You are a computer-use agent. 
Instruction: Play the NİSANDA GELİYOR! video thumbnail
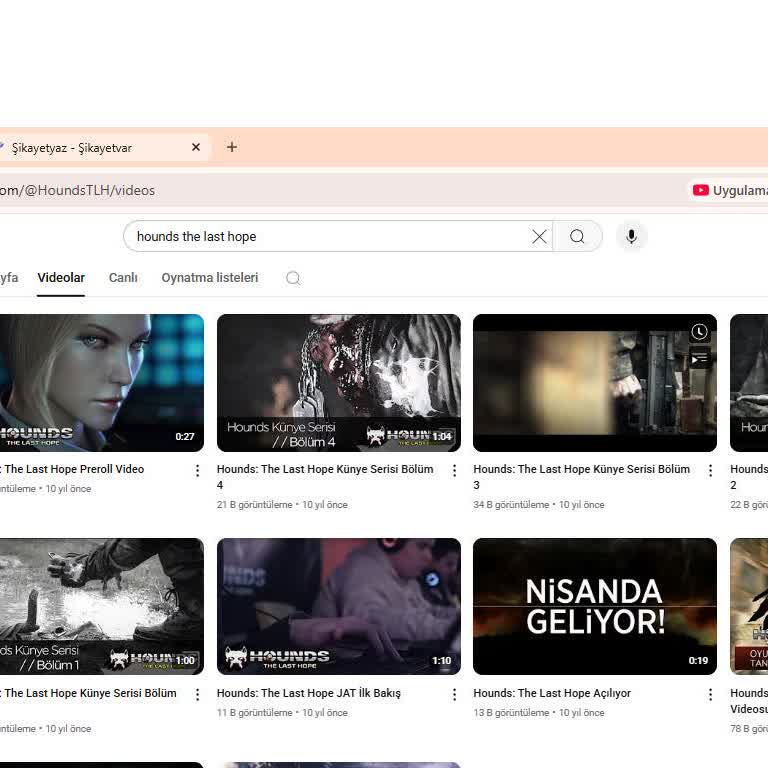pyautogui.click(x=594, y=606)
